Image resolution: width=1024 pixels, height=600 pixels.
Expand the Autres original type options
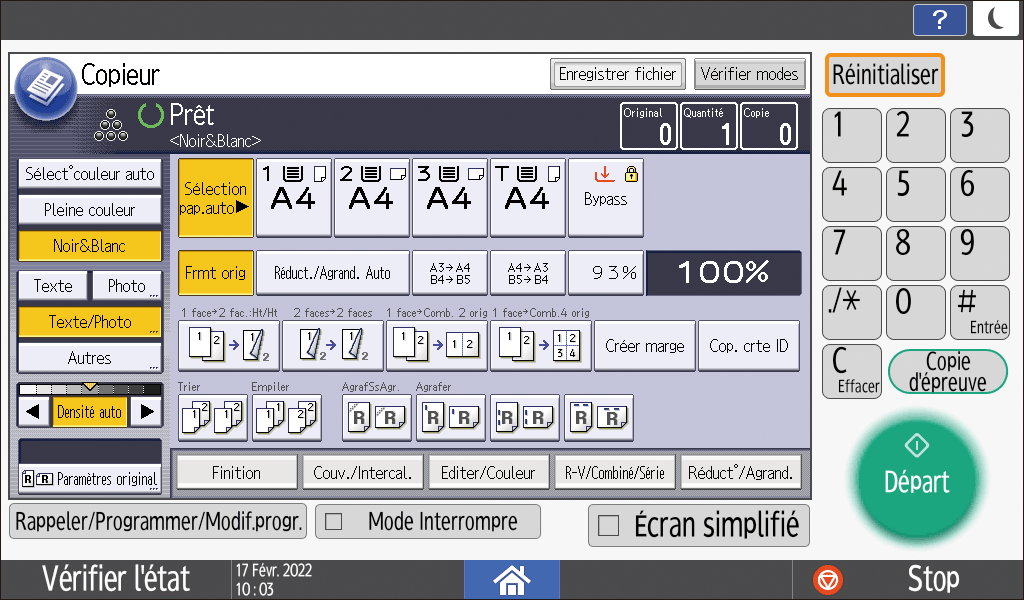89,357
